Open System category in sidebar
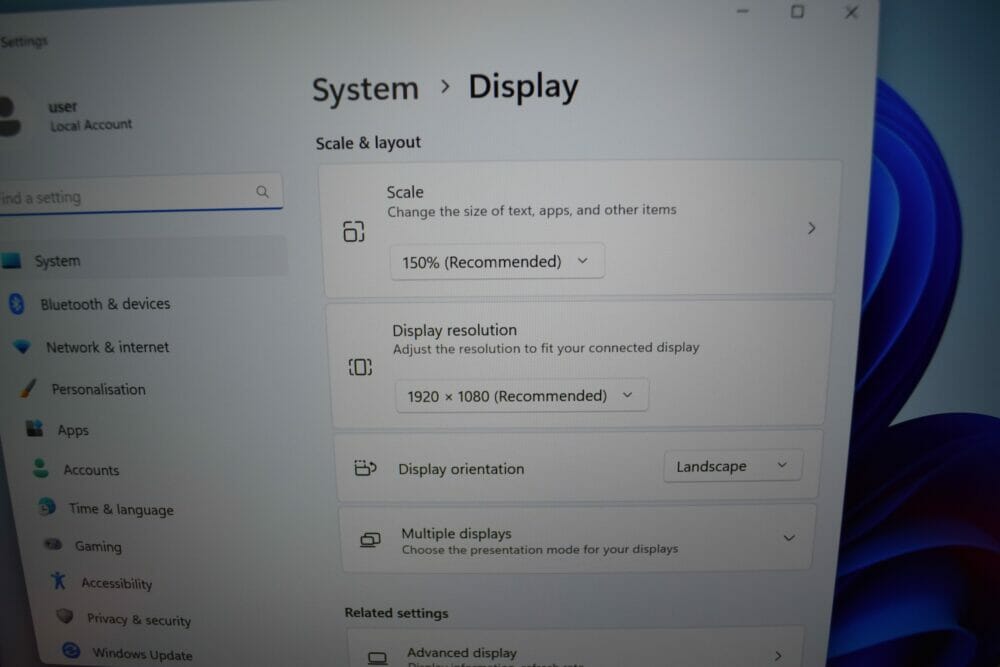The image size is (1000, 667). 143,258
